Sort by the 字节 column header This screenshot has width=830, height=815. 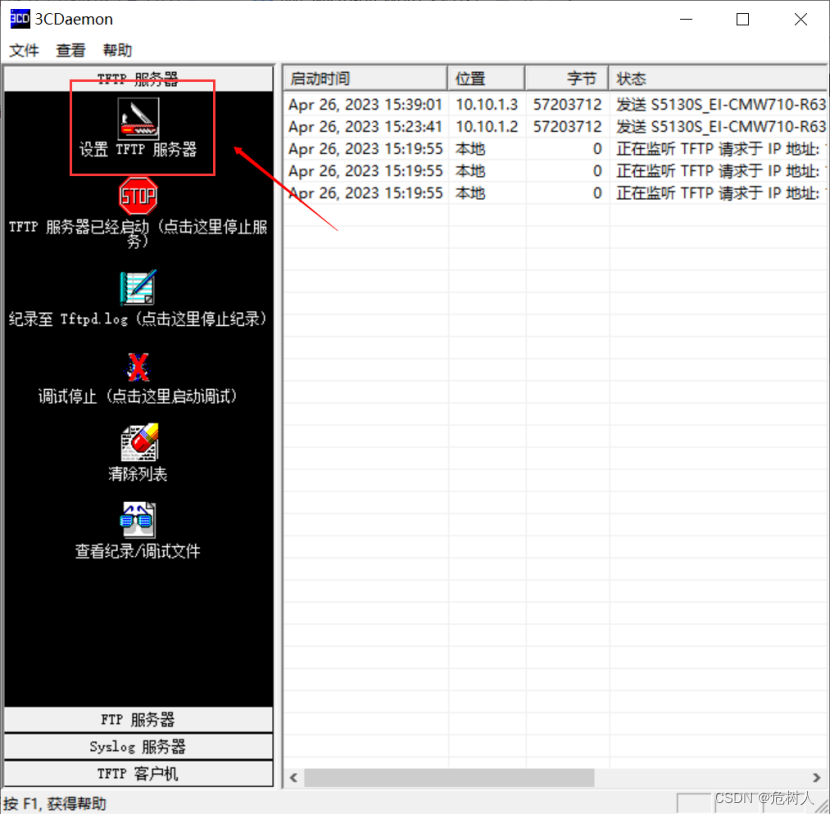566,78
